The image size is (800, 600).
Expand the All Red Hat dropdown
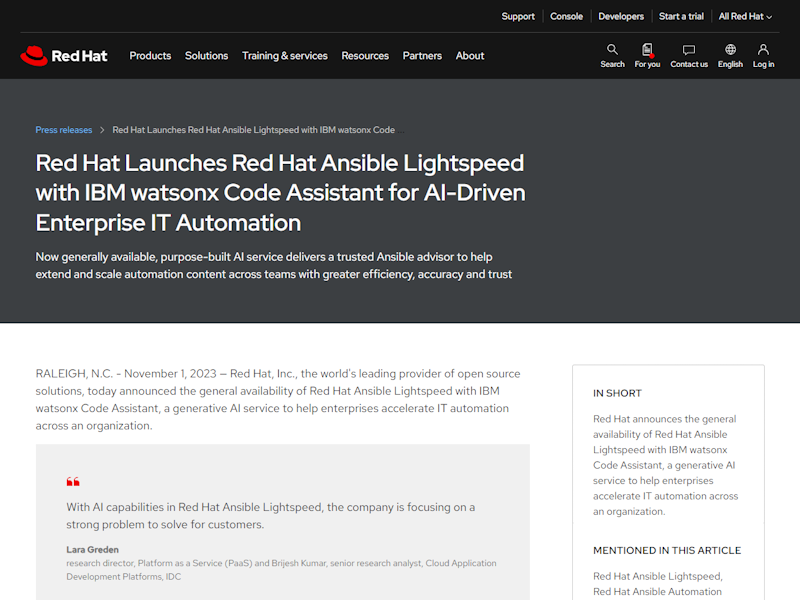(x=744, y=16)
